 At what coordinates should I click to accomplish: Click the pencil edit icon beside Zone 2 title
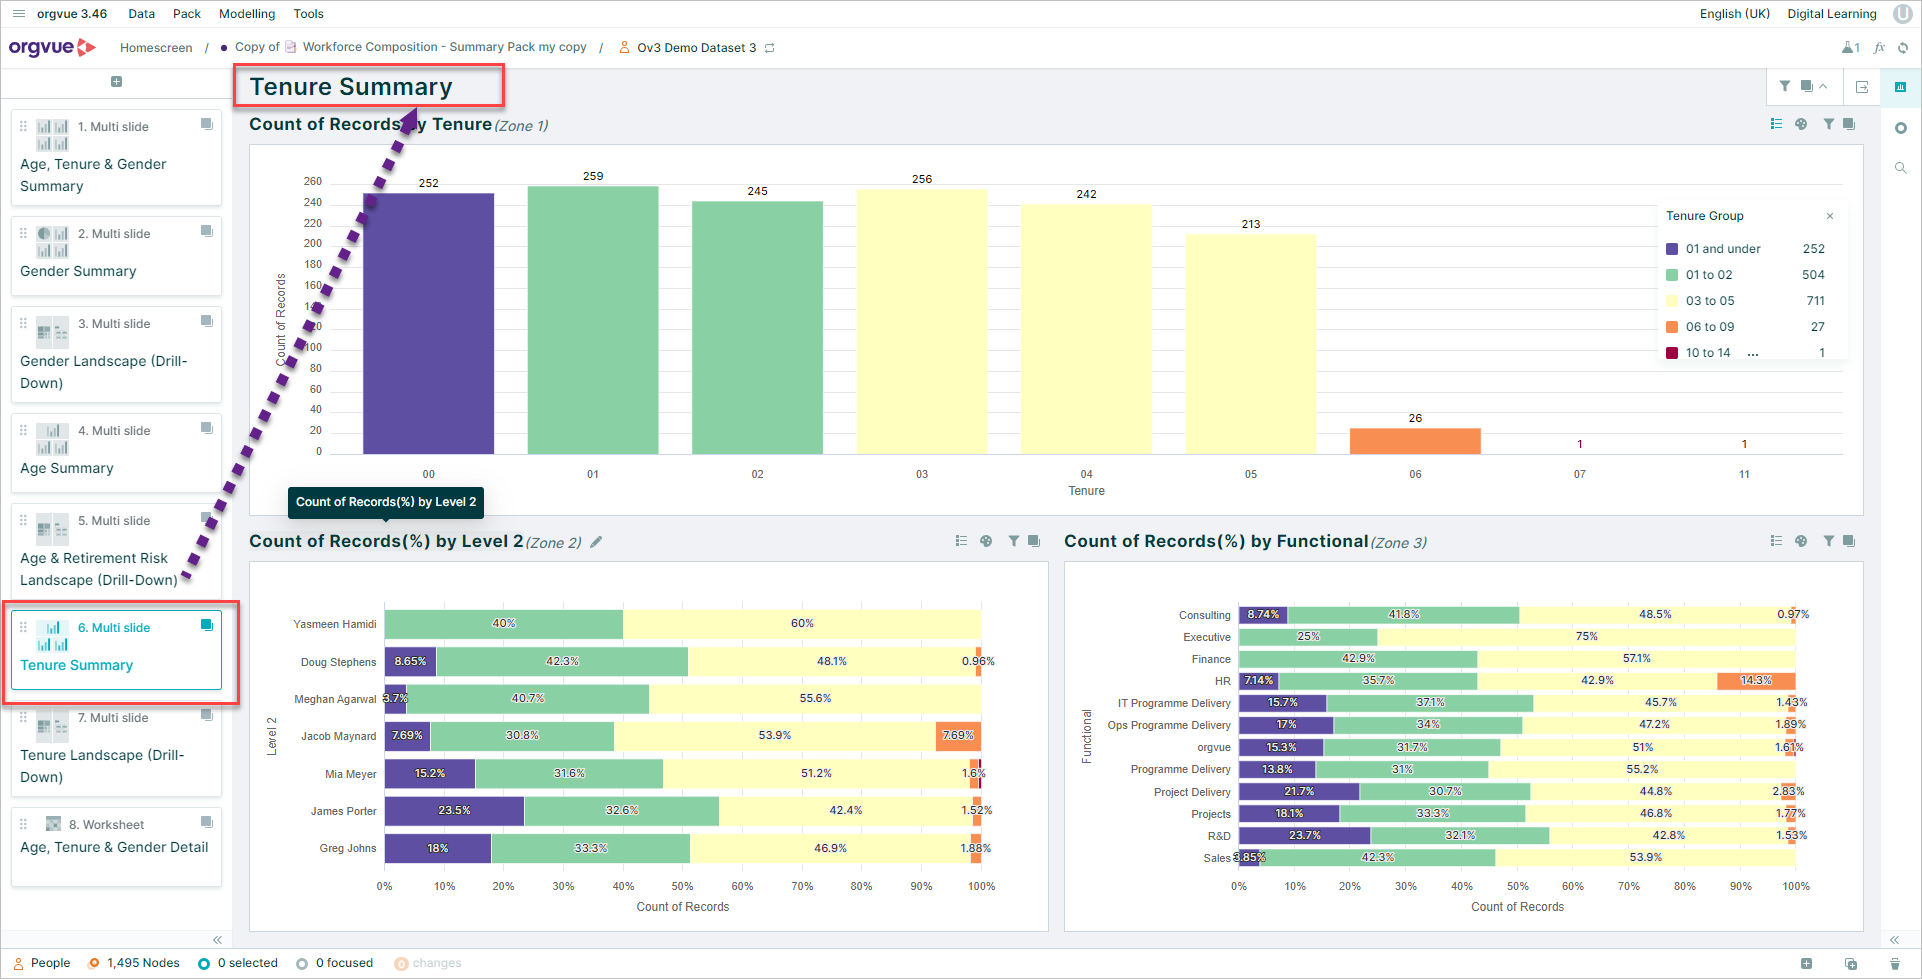point(596,542)
